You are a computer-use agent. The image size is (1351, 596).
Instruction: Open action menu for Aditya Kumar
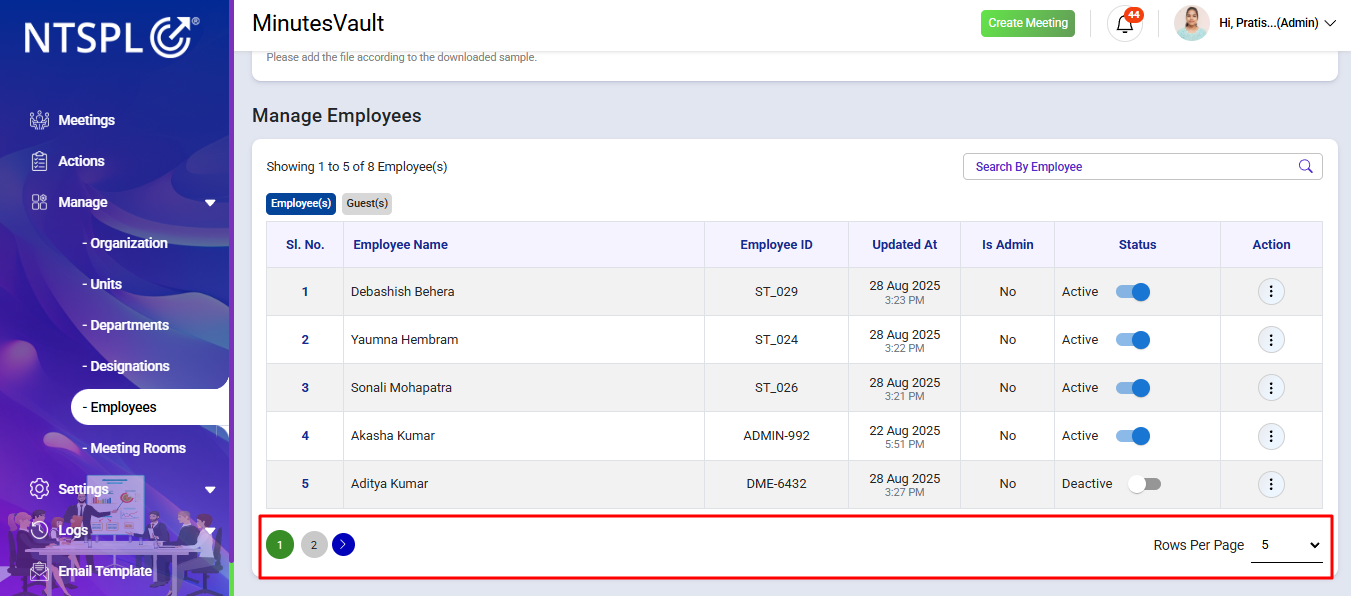point(1271,484)
